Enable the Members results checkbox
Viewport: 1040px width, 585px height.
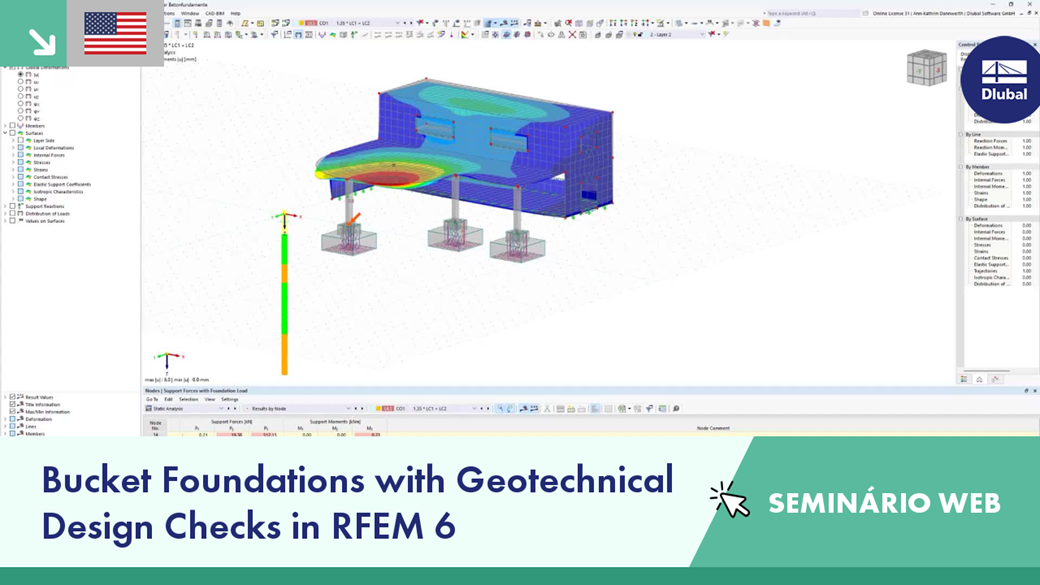click(13, 125)
